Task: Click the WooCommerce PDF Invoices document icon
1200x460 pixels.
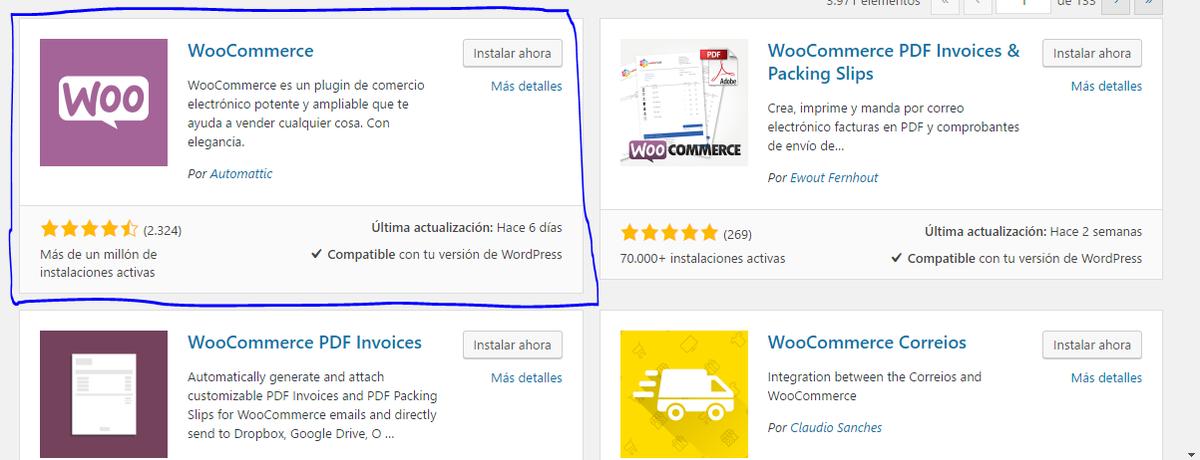Action: point(104,394)
